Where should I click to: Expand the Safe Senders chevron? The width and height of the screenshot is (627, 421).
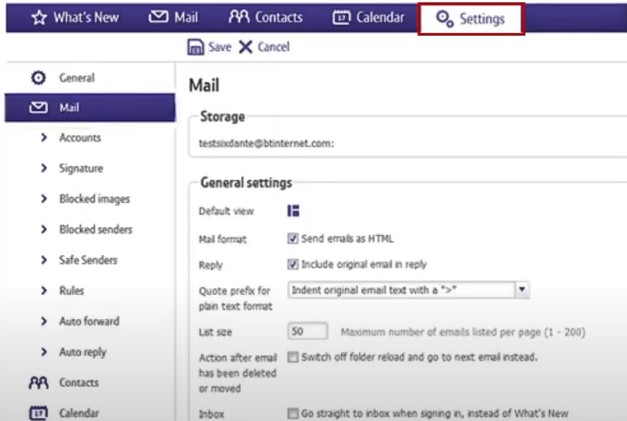(44, 260)
